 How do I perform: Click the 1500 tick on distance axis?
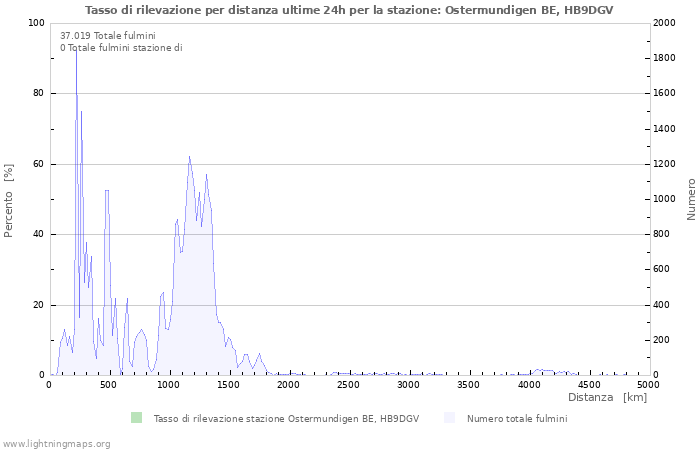(229, 385)
